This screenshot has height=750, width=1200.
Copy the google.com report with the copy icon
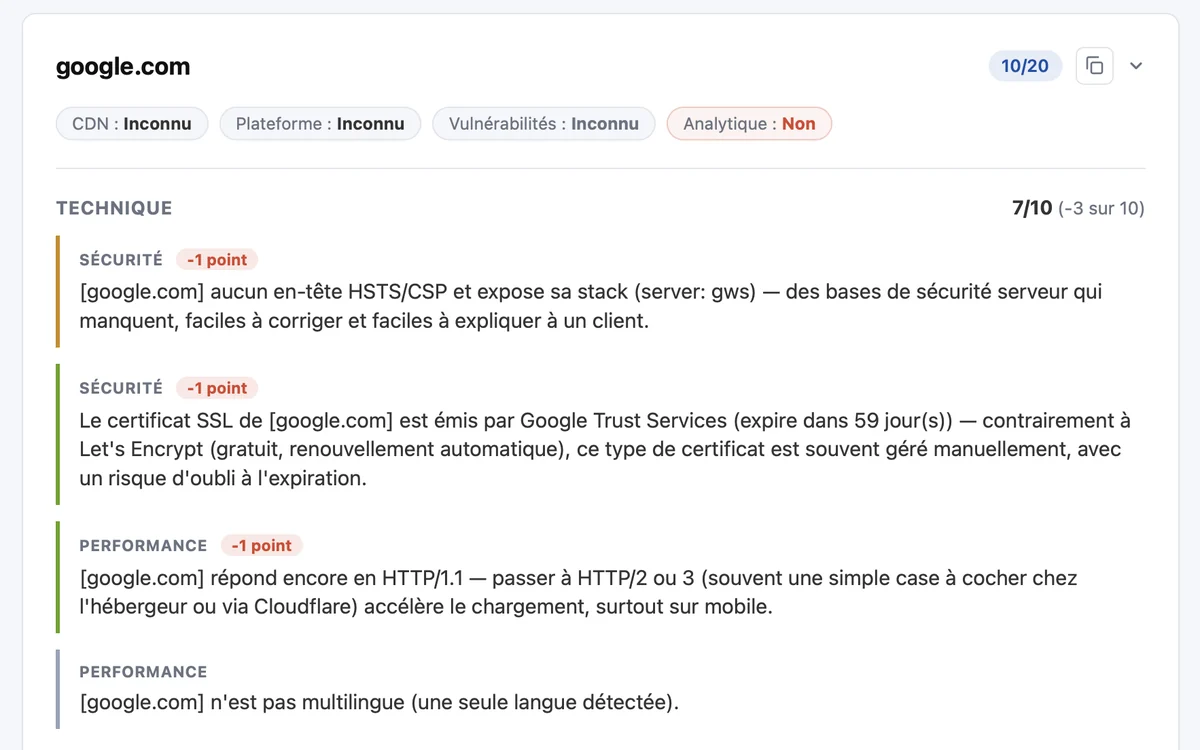1094,66
